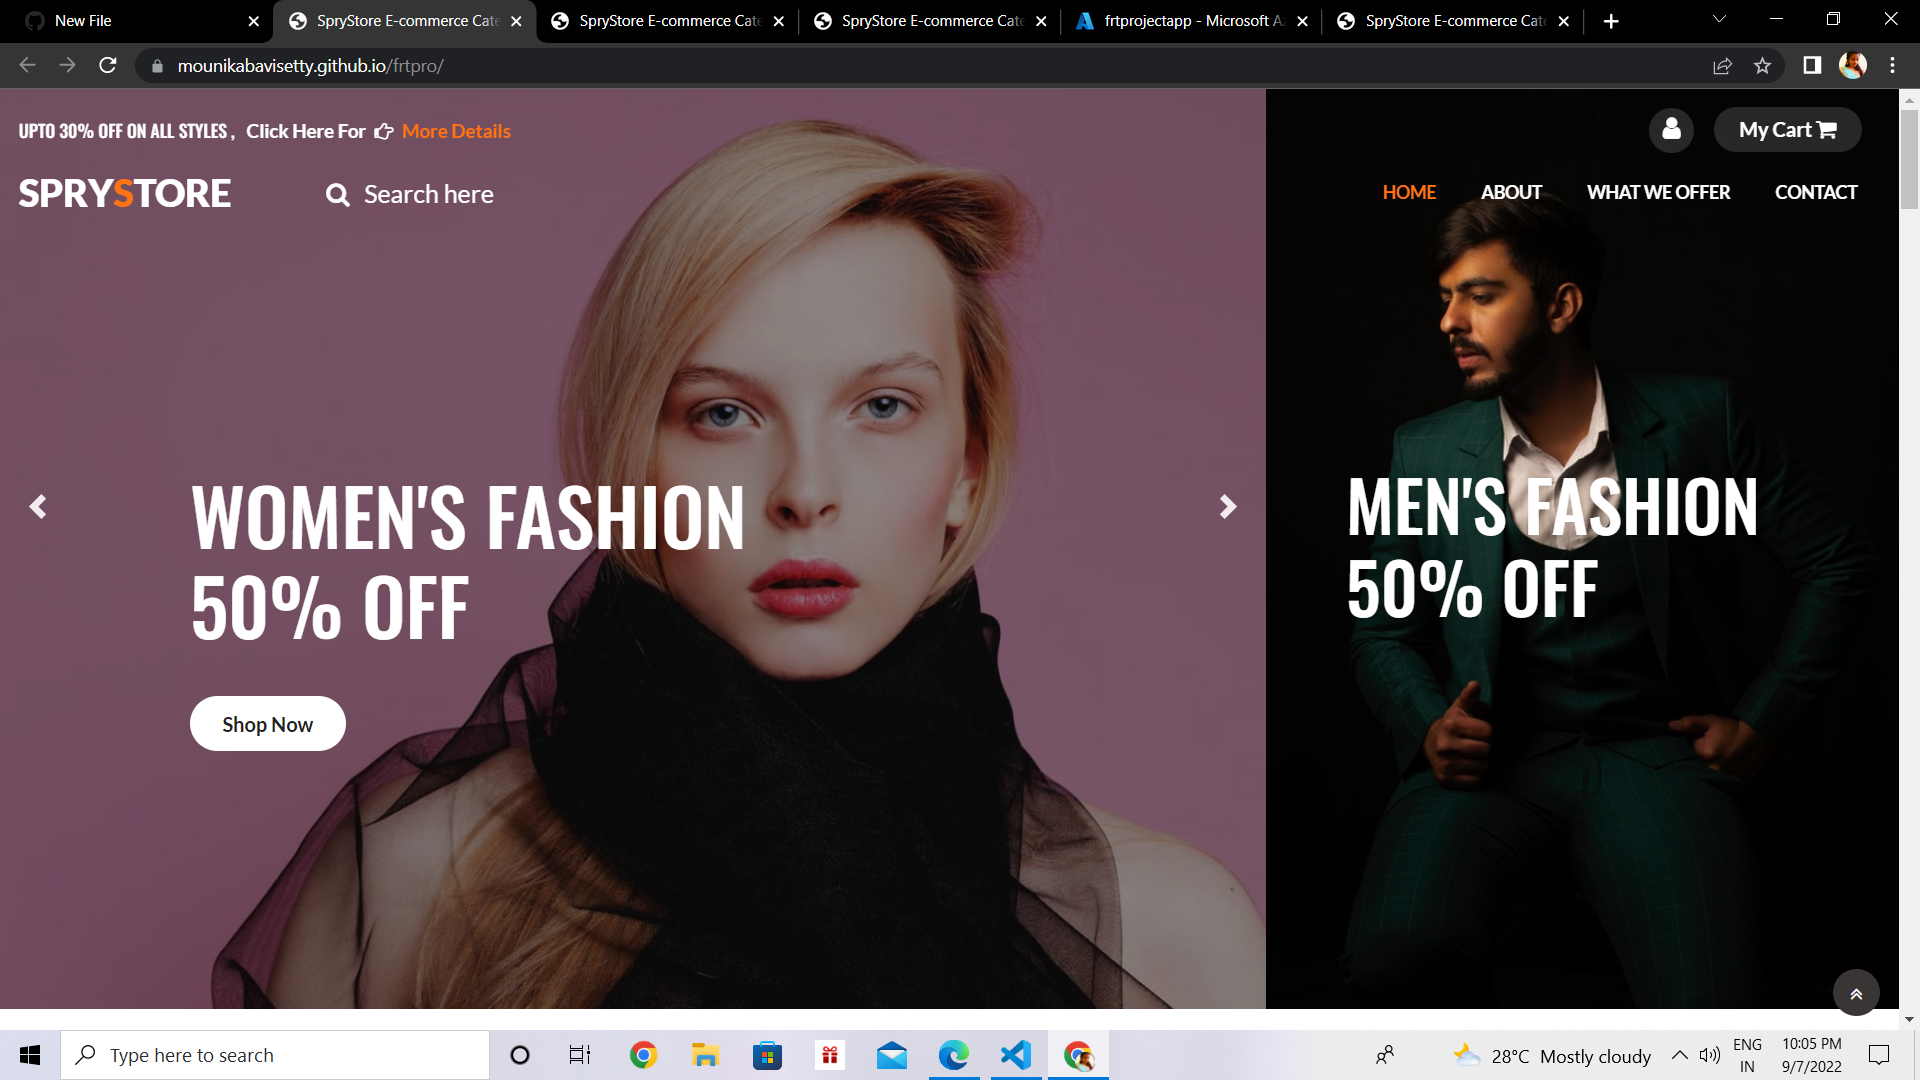Click scroll-to-top double chevron button
Image resolution: width=1920 pixels, height=1080 pixels.
(x=1856, y=993)
